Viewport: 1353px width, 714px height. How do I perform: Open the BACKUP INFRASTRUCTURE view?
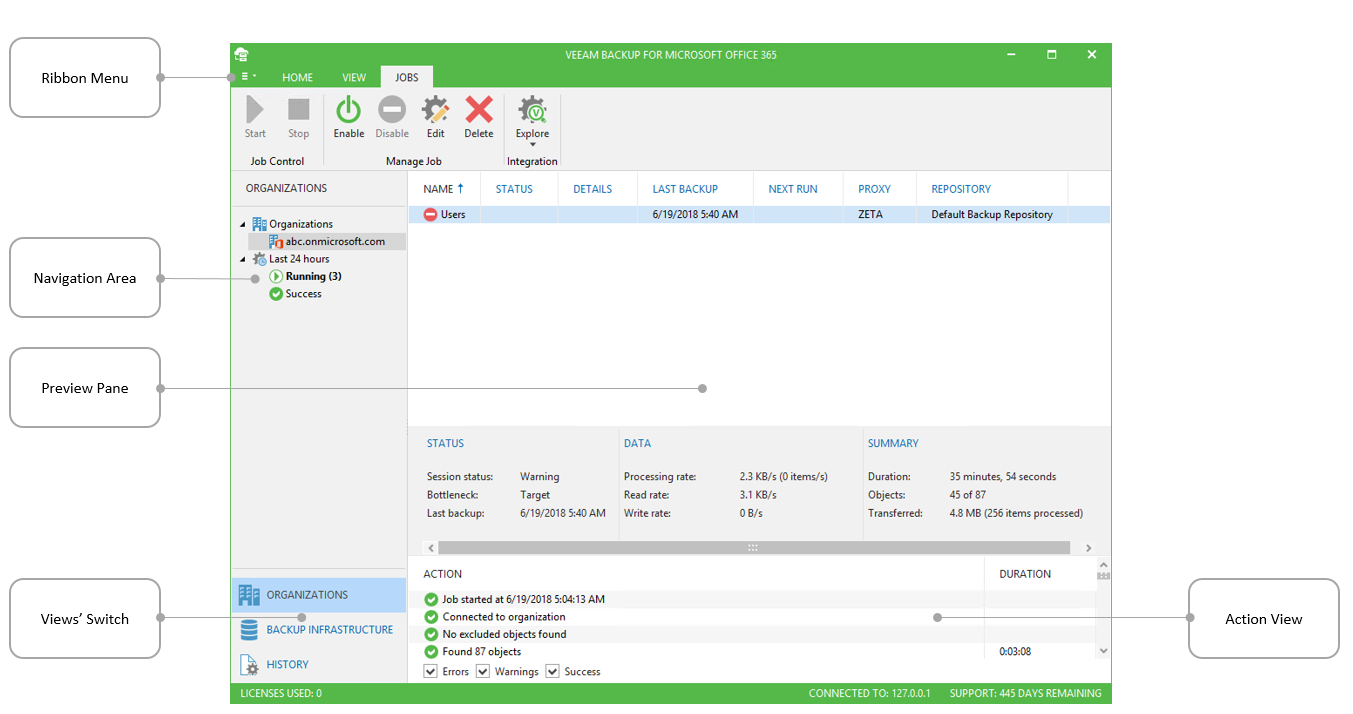[319, 630]
